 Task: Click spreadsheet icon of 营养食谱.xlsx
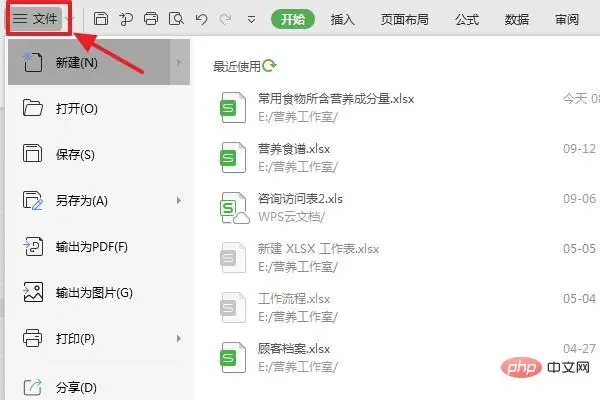tap(233, 157)
